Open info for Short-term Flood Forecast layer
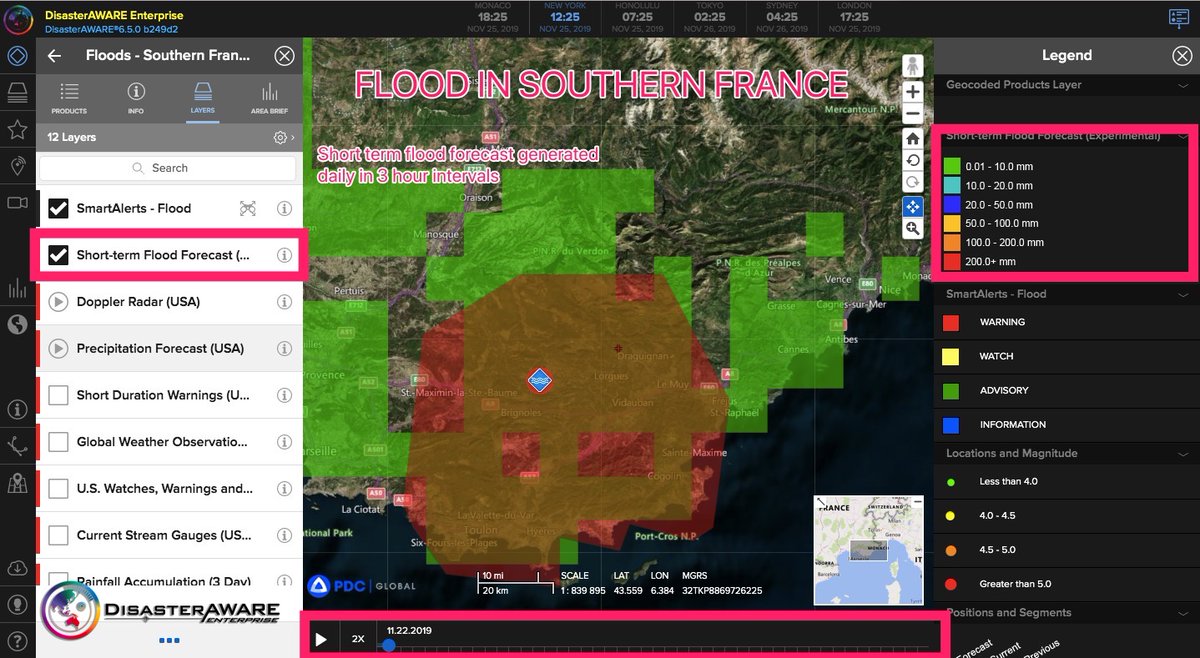Viewport: 1200px width, 658px height. 284,255
